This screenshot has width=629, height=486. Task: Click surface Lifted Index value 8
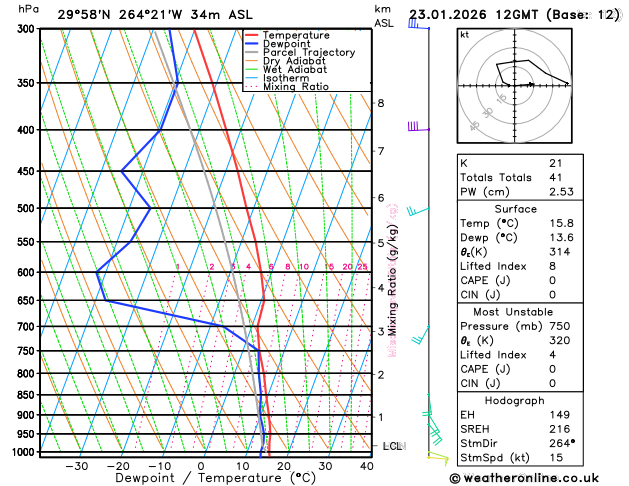click(x=552, y=266)
